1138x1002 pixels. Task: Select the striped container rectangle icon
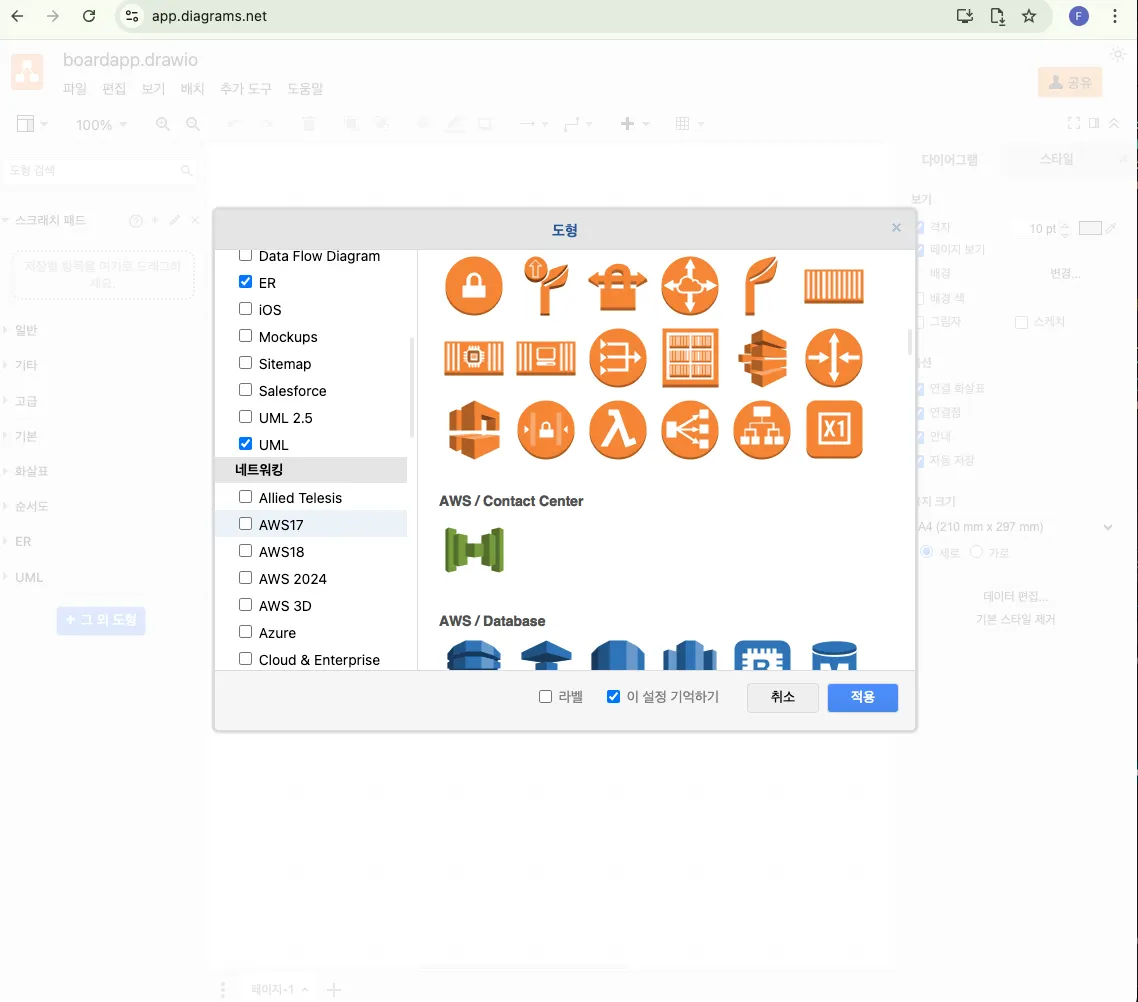(x=834, y=286)
